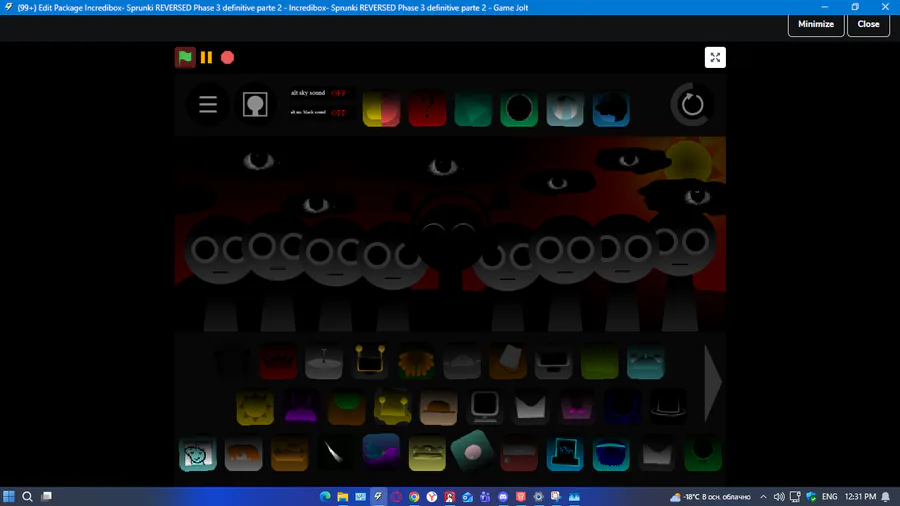Image resolution: width=900 pixels, height=506 pixels.
Task: Open Windows taskbar search
Action: (x=27, y=496)
